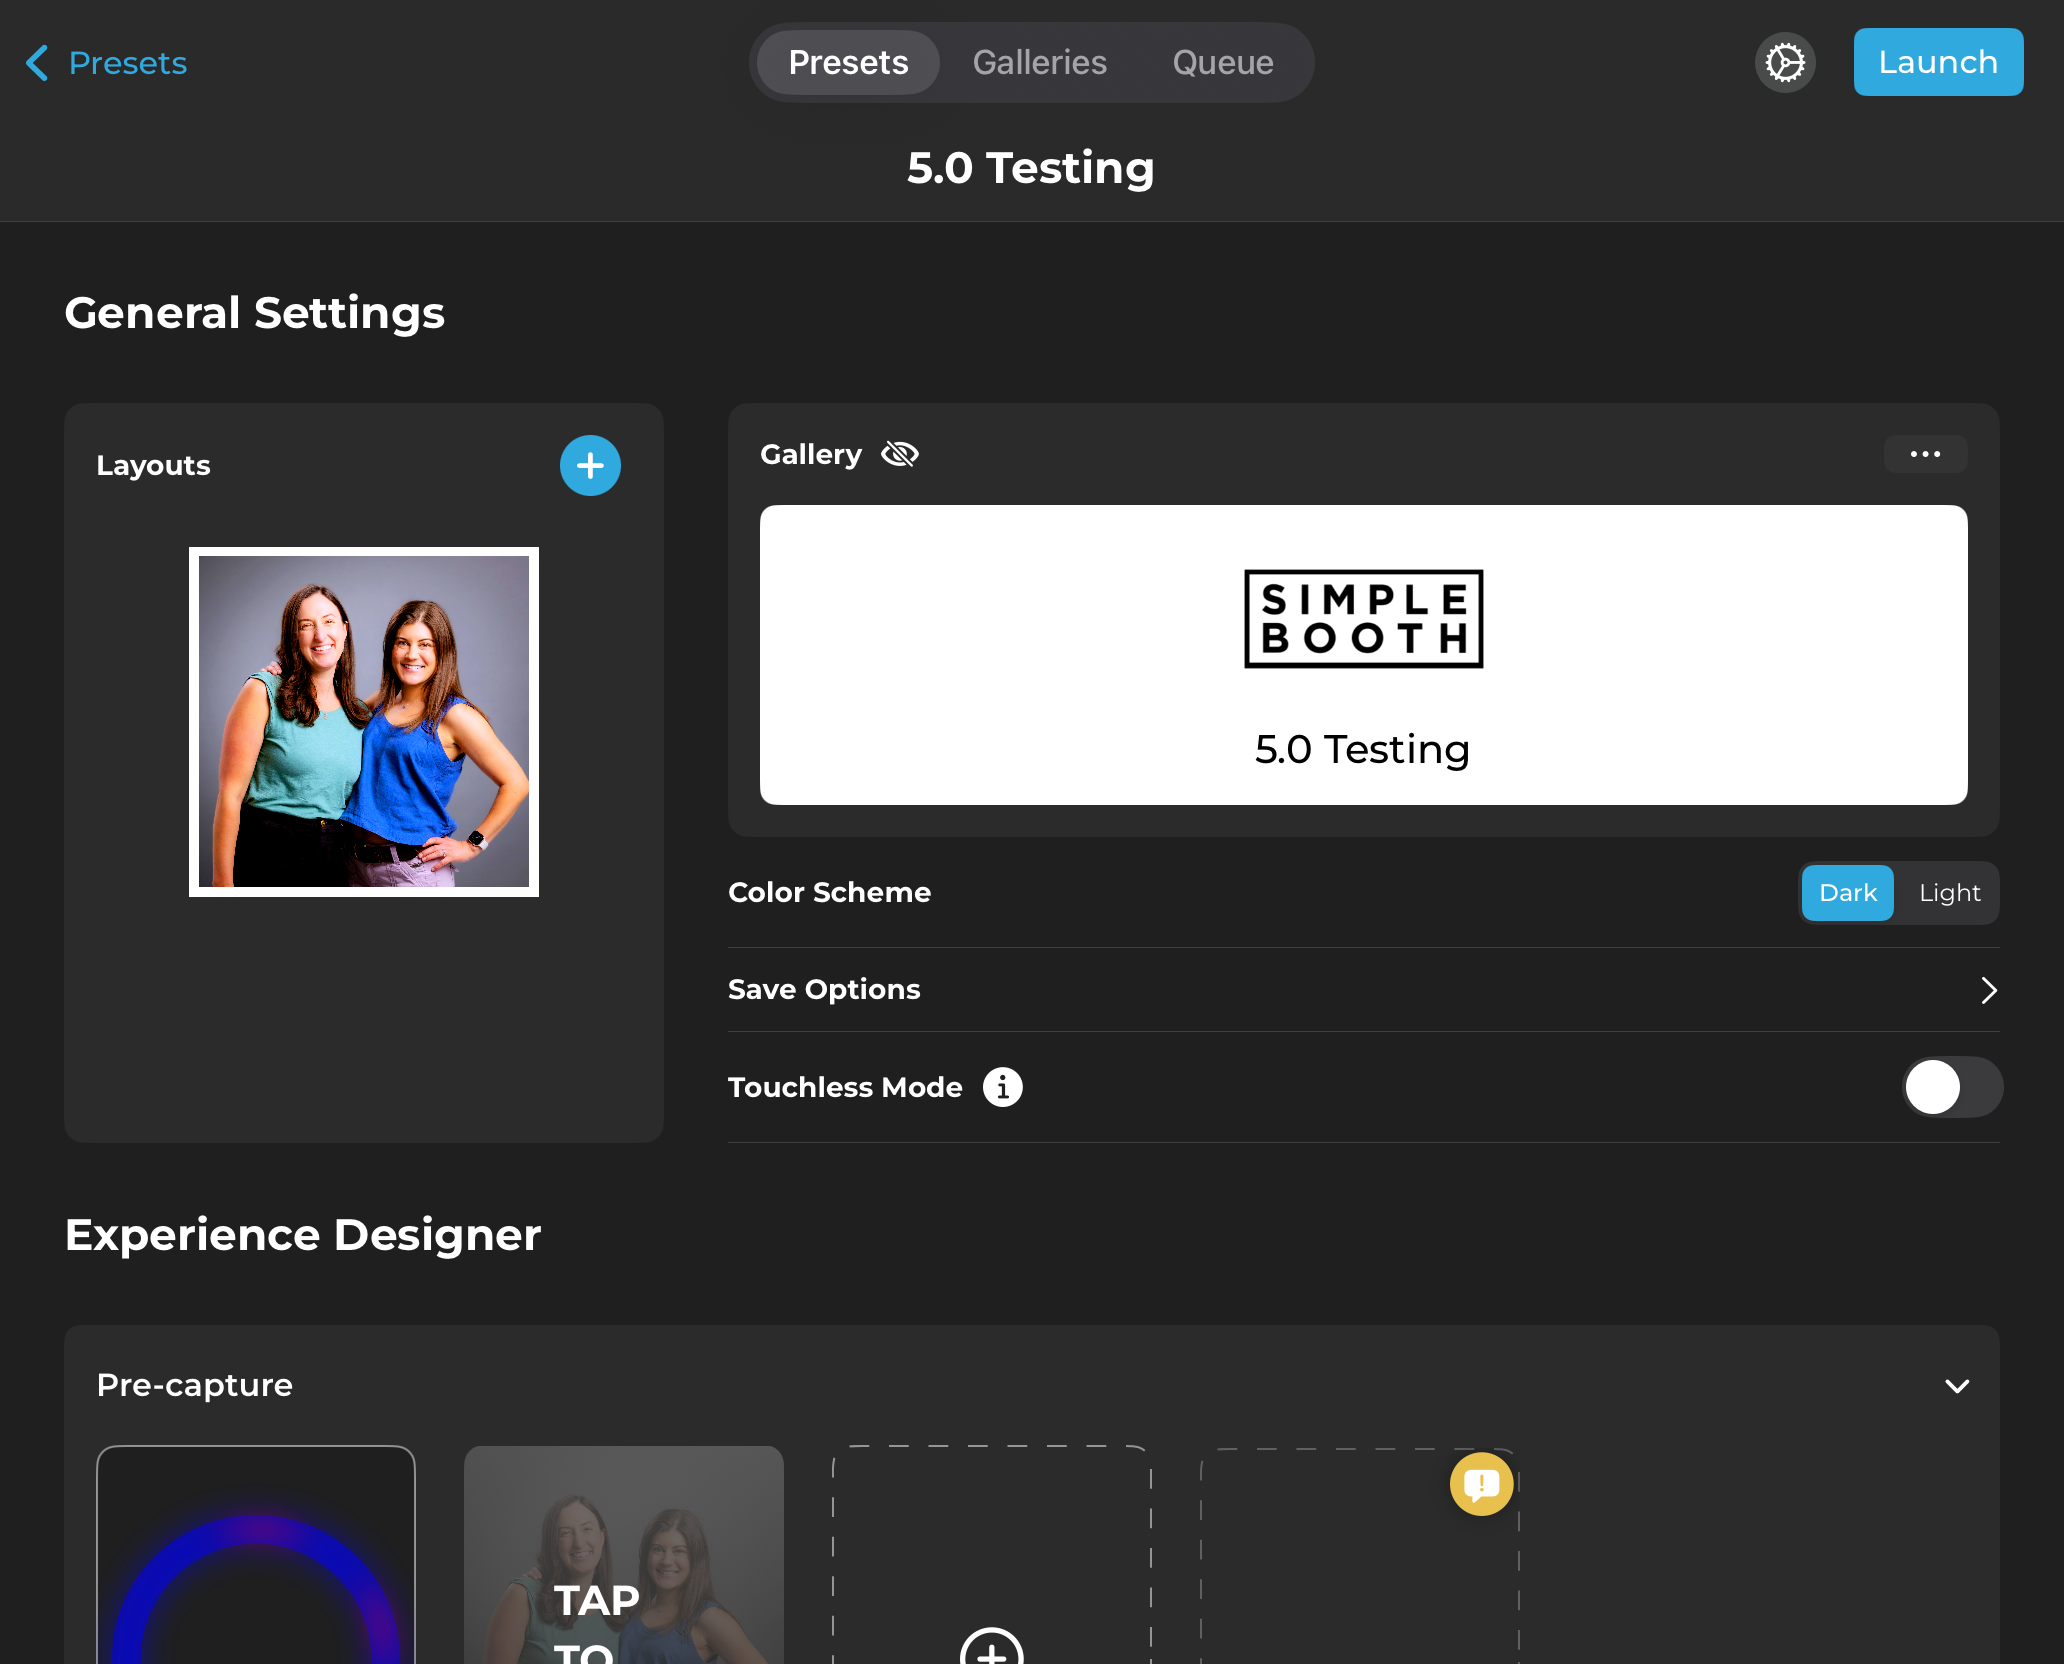Open the Simple Booth gallery preview card
This screenshot has height=1664, width=2064.
point(1363,655)
